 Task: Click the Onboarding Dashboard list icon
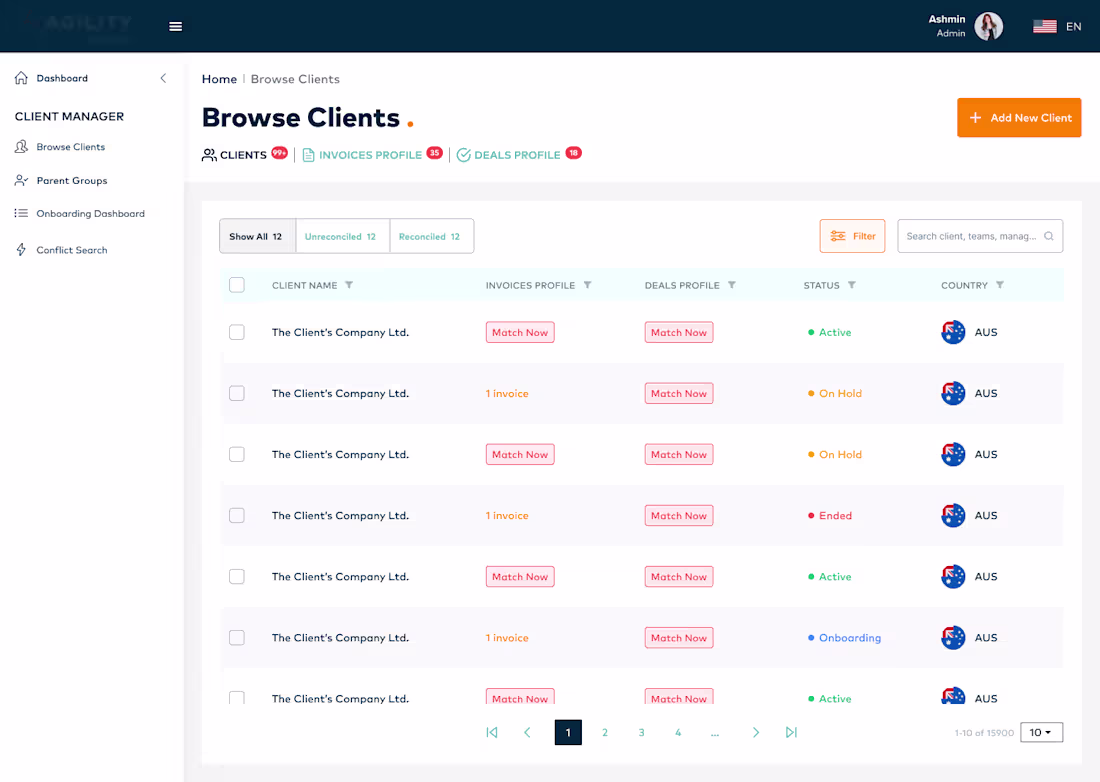[22, 213]
